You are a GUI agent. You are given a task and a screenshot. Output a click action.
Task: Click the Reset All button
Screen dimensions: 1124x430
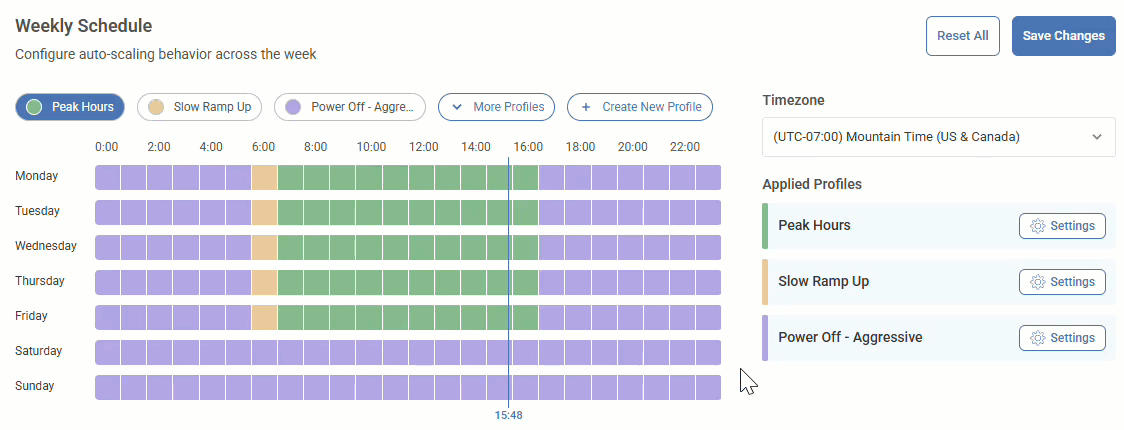point(962,36)
